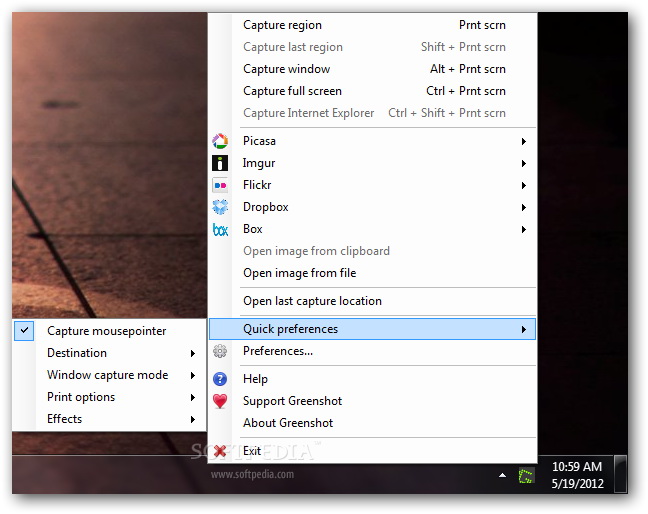
Task: Toggle the Capture mousepointer checkmark
Action: pyautogui.click(x=24, y=331)
